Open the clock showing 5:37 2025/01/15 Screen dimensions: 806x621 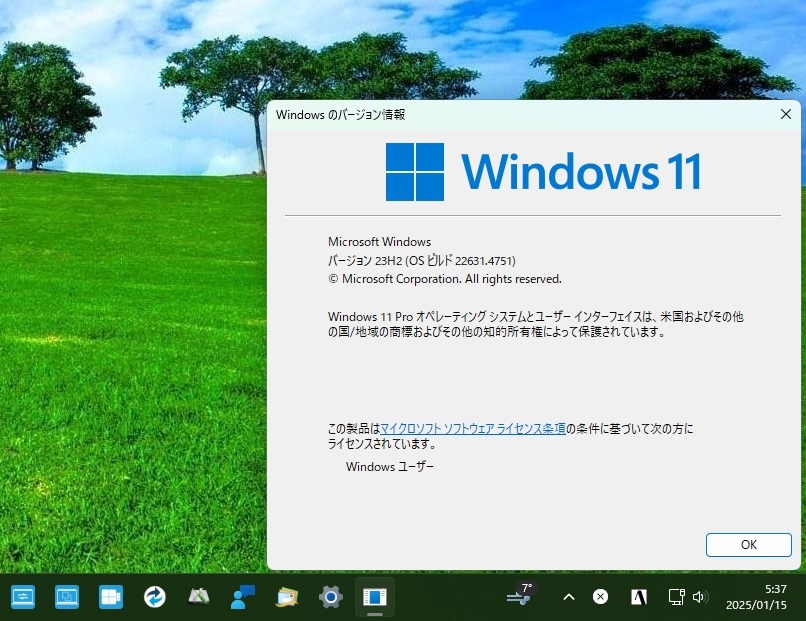(756, 597)
